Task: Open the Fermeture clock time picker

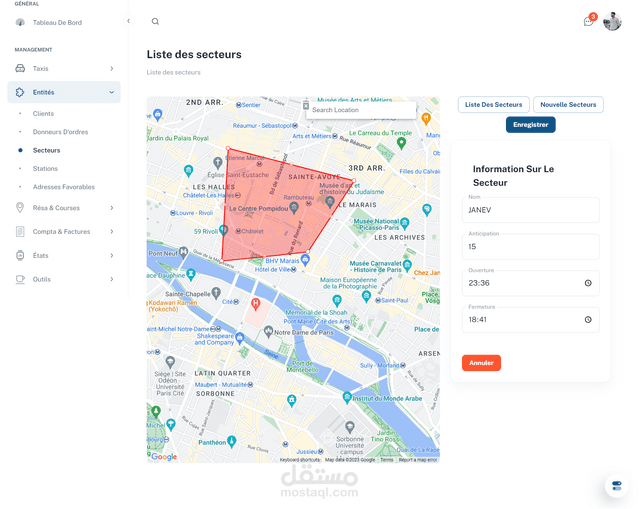Action: click(588, 320)
